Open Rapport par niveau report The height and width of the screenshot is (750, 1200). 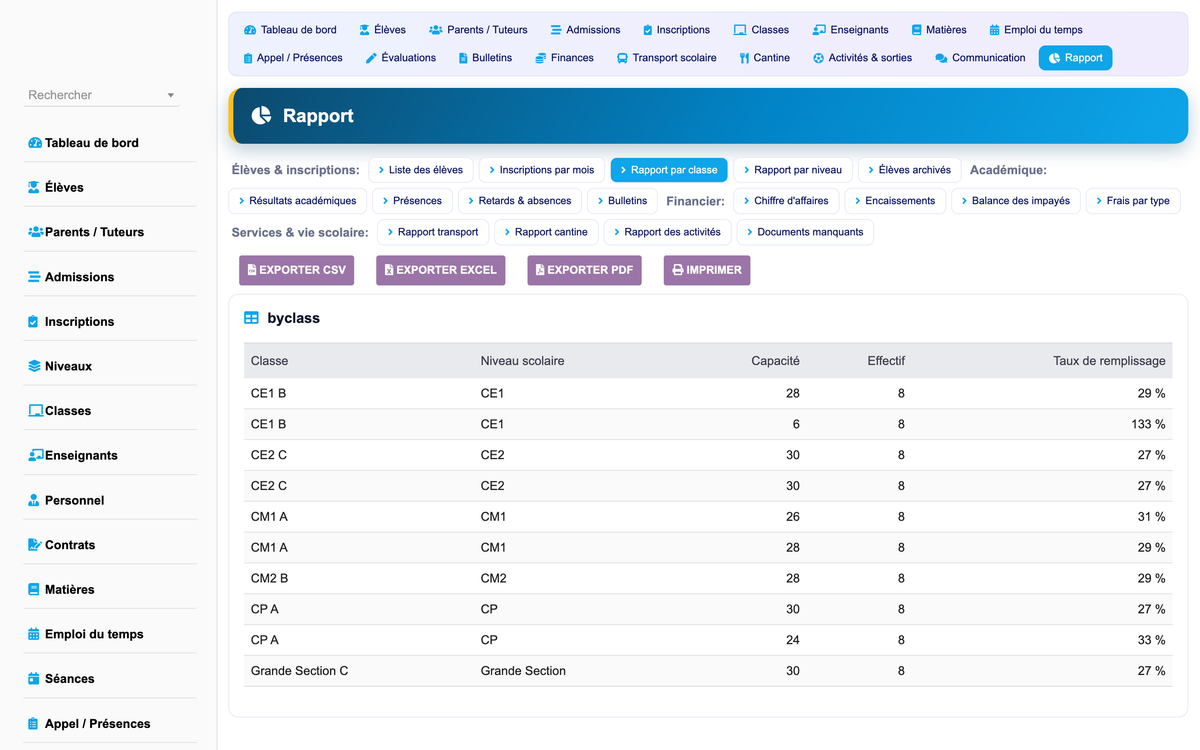pos(793,170)
